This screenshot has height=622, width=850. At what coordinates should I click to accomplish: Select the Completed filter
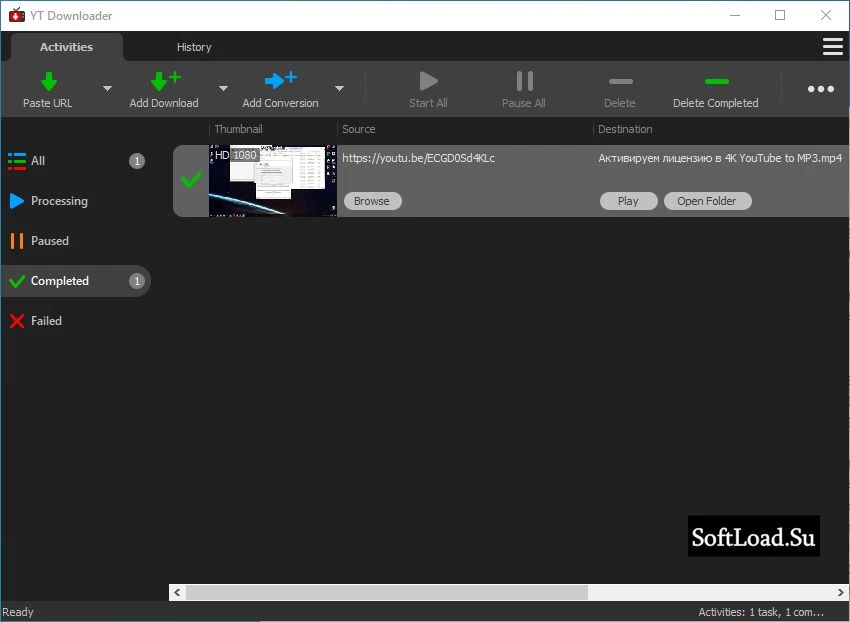tap(76, 281)
